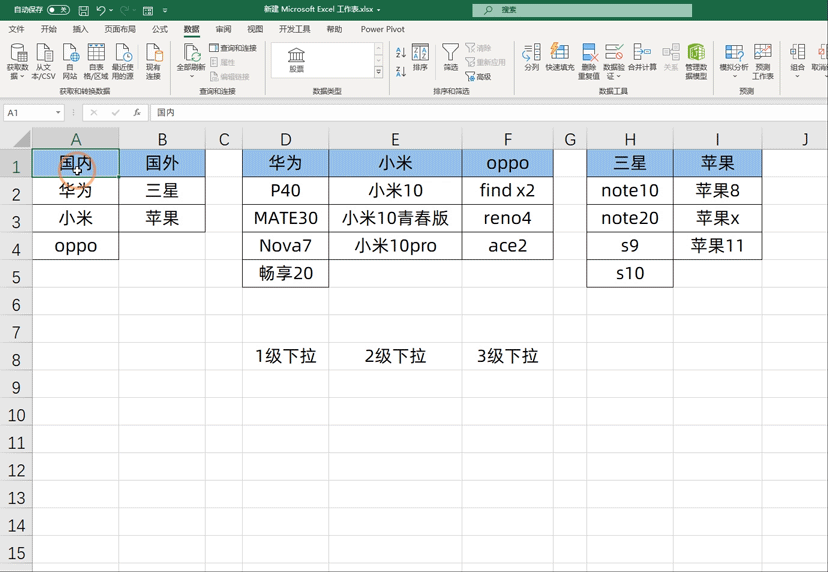Click the Select All corner triangle
The image size is (828, 572).
(x=21, y=139)
